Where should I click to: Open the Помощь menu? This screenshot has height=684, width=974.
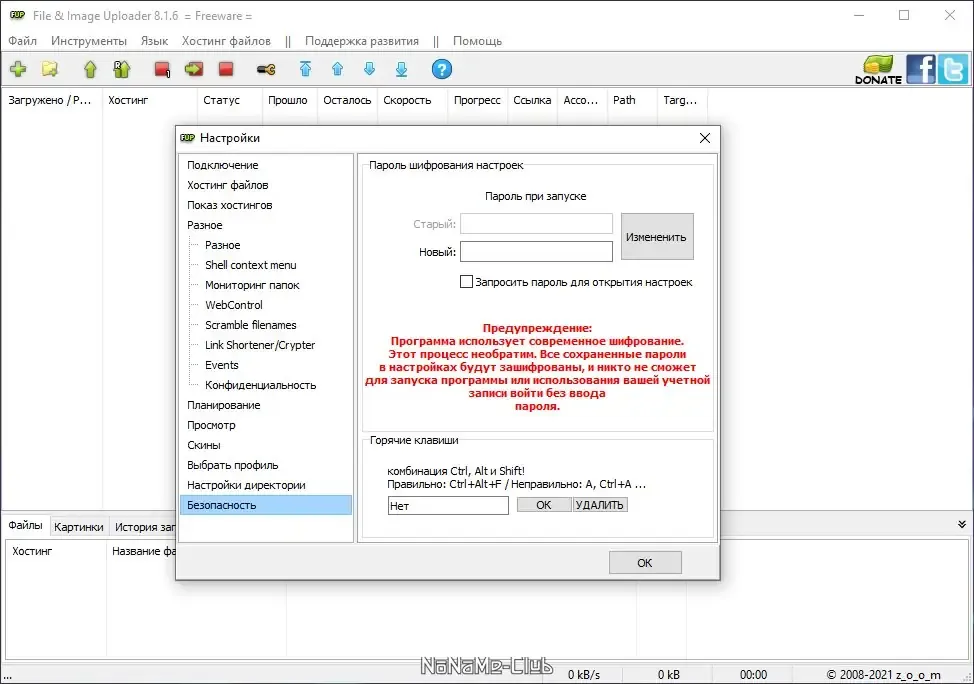point(477,41)
